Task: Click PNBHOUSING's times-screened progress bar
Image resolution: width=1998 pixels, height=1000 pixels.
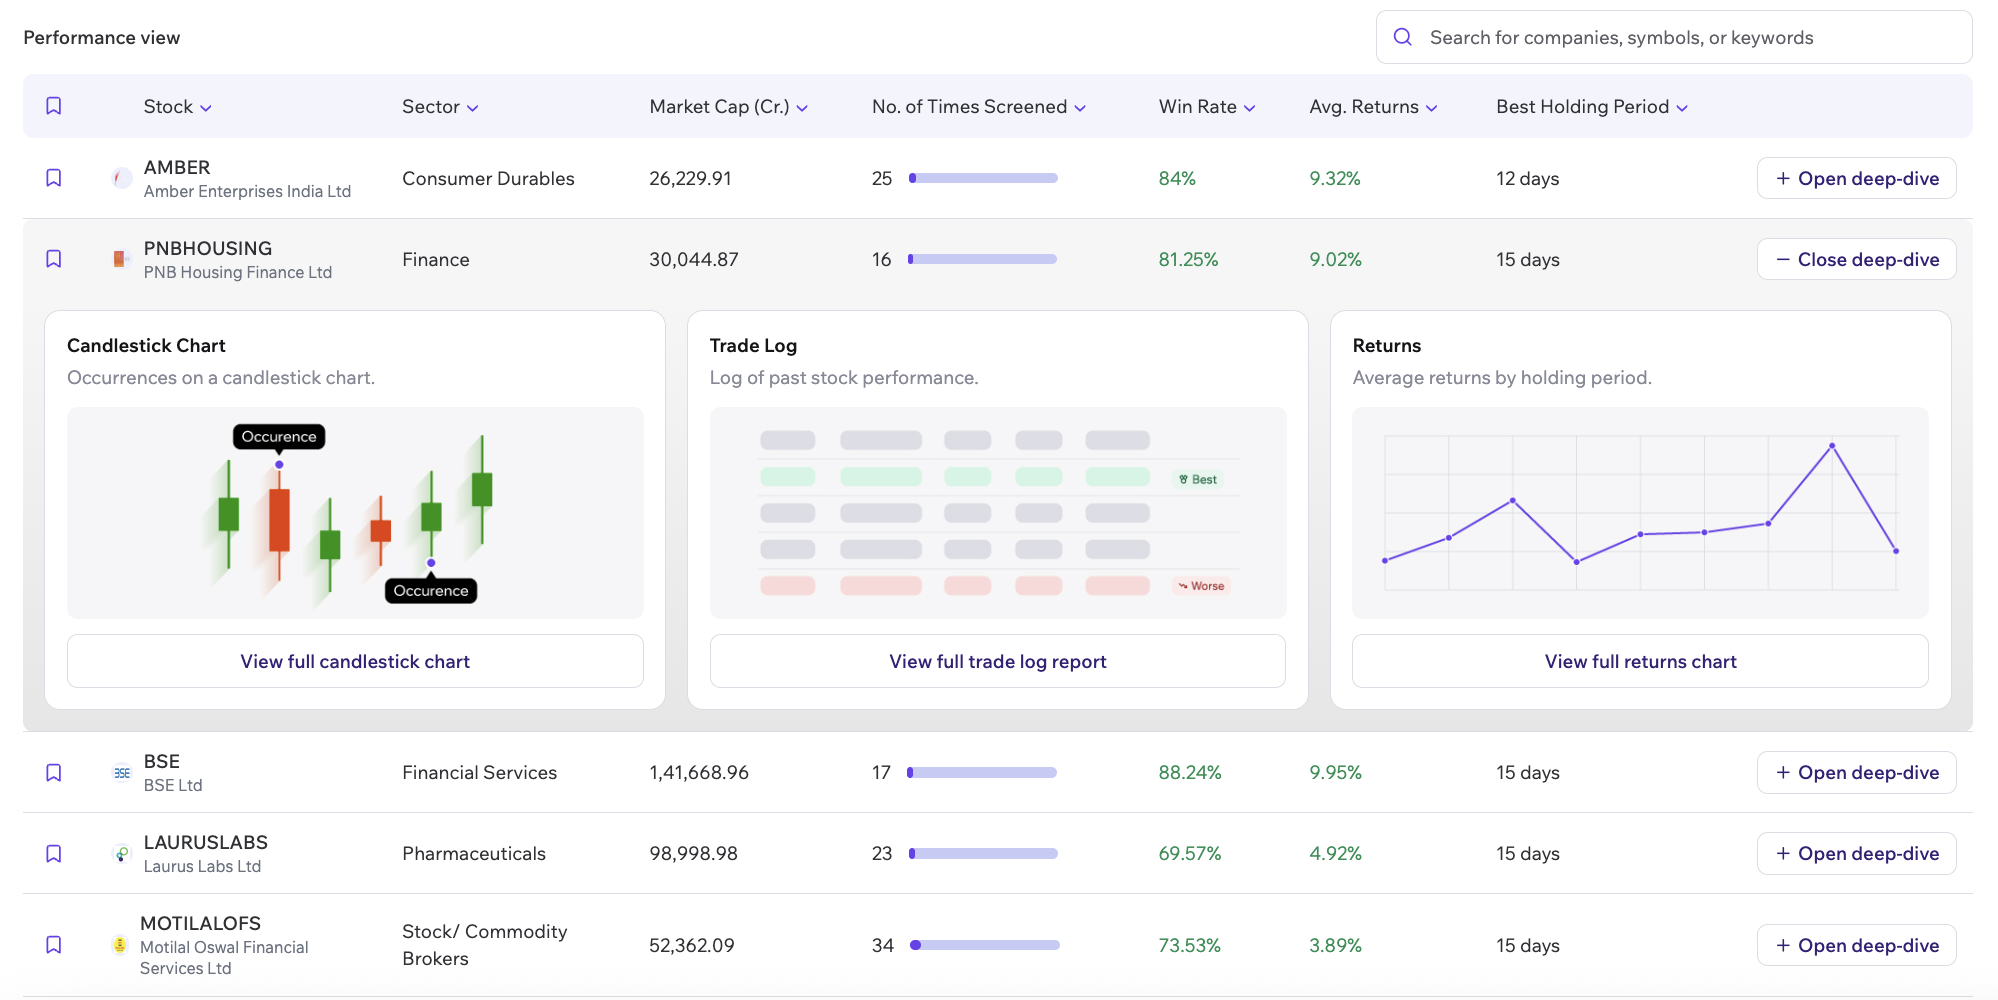Action: point(982,259)
